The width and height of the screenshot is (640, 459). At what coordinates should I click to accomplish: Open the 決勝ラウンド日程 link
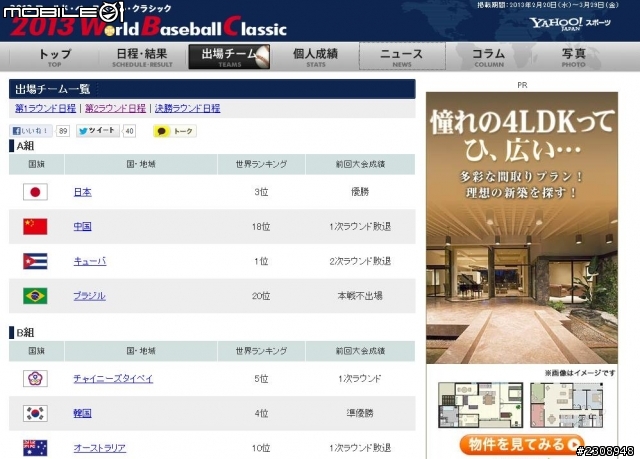(187, 109)
